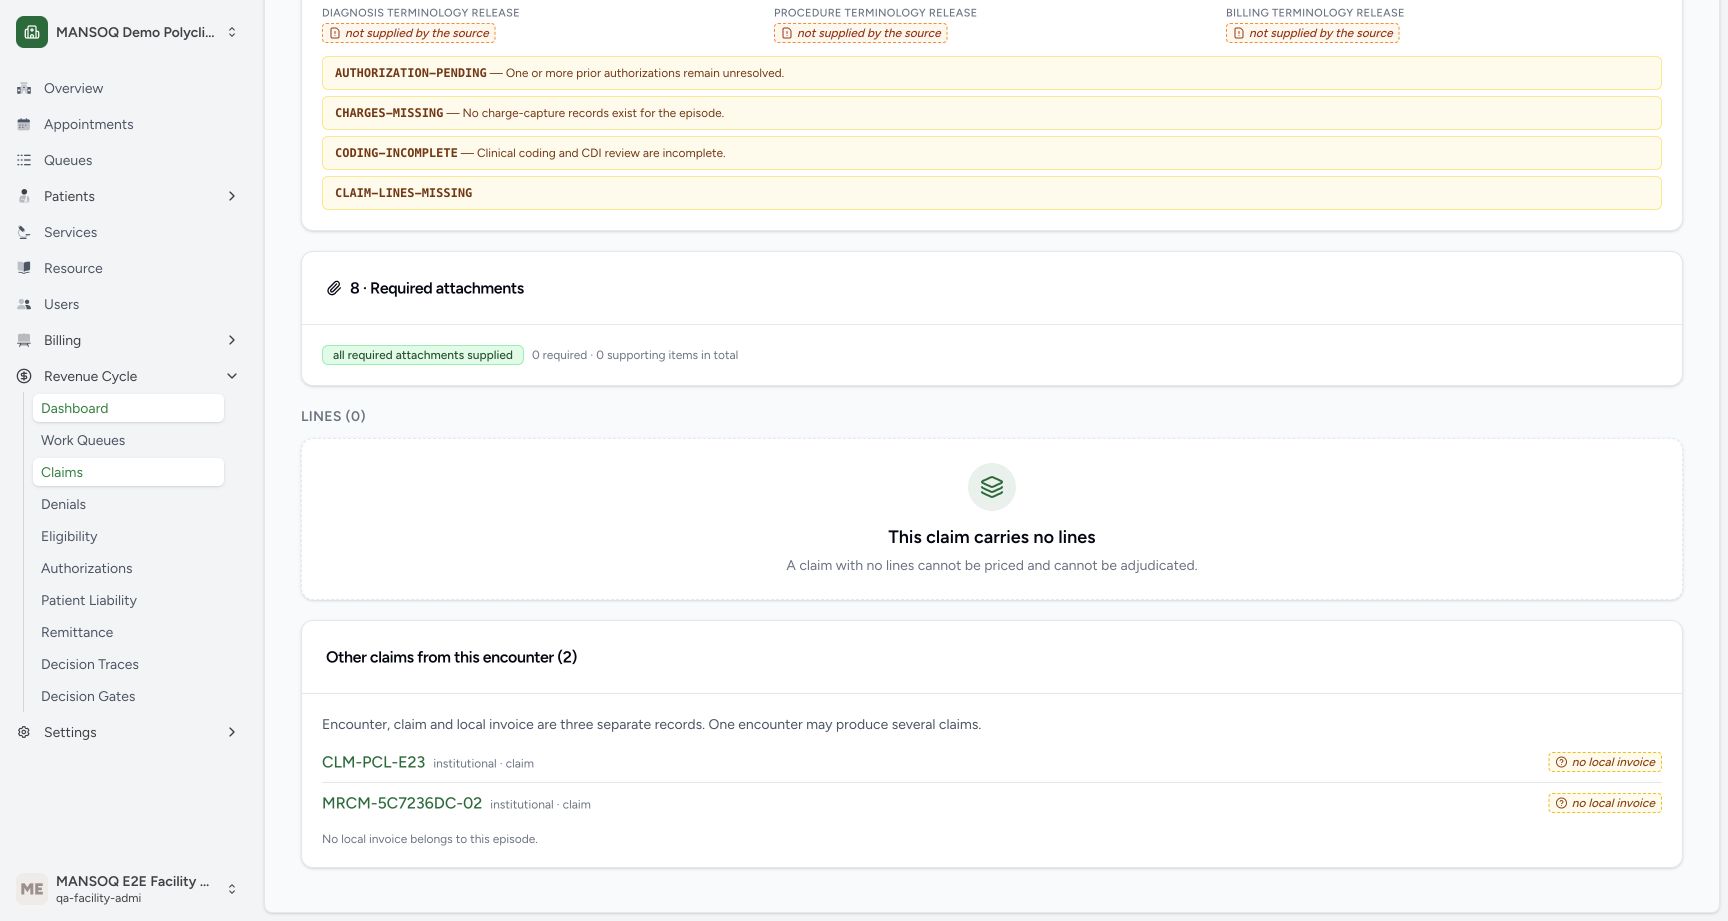Expand the Settings submenu chevron

click(x=232, y=732)
